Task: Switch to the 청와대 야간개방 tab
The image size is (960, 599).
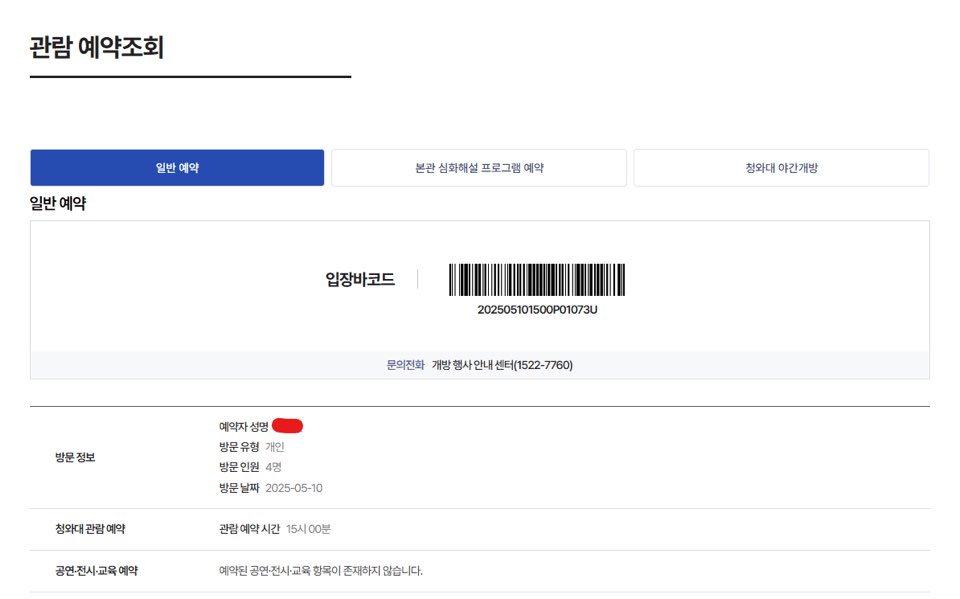Action: pos(781,167)
